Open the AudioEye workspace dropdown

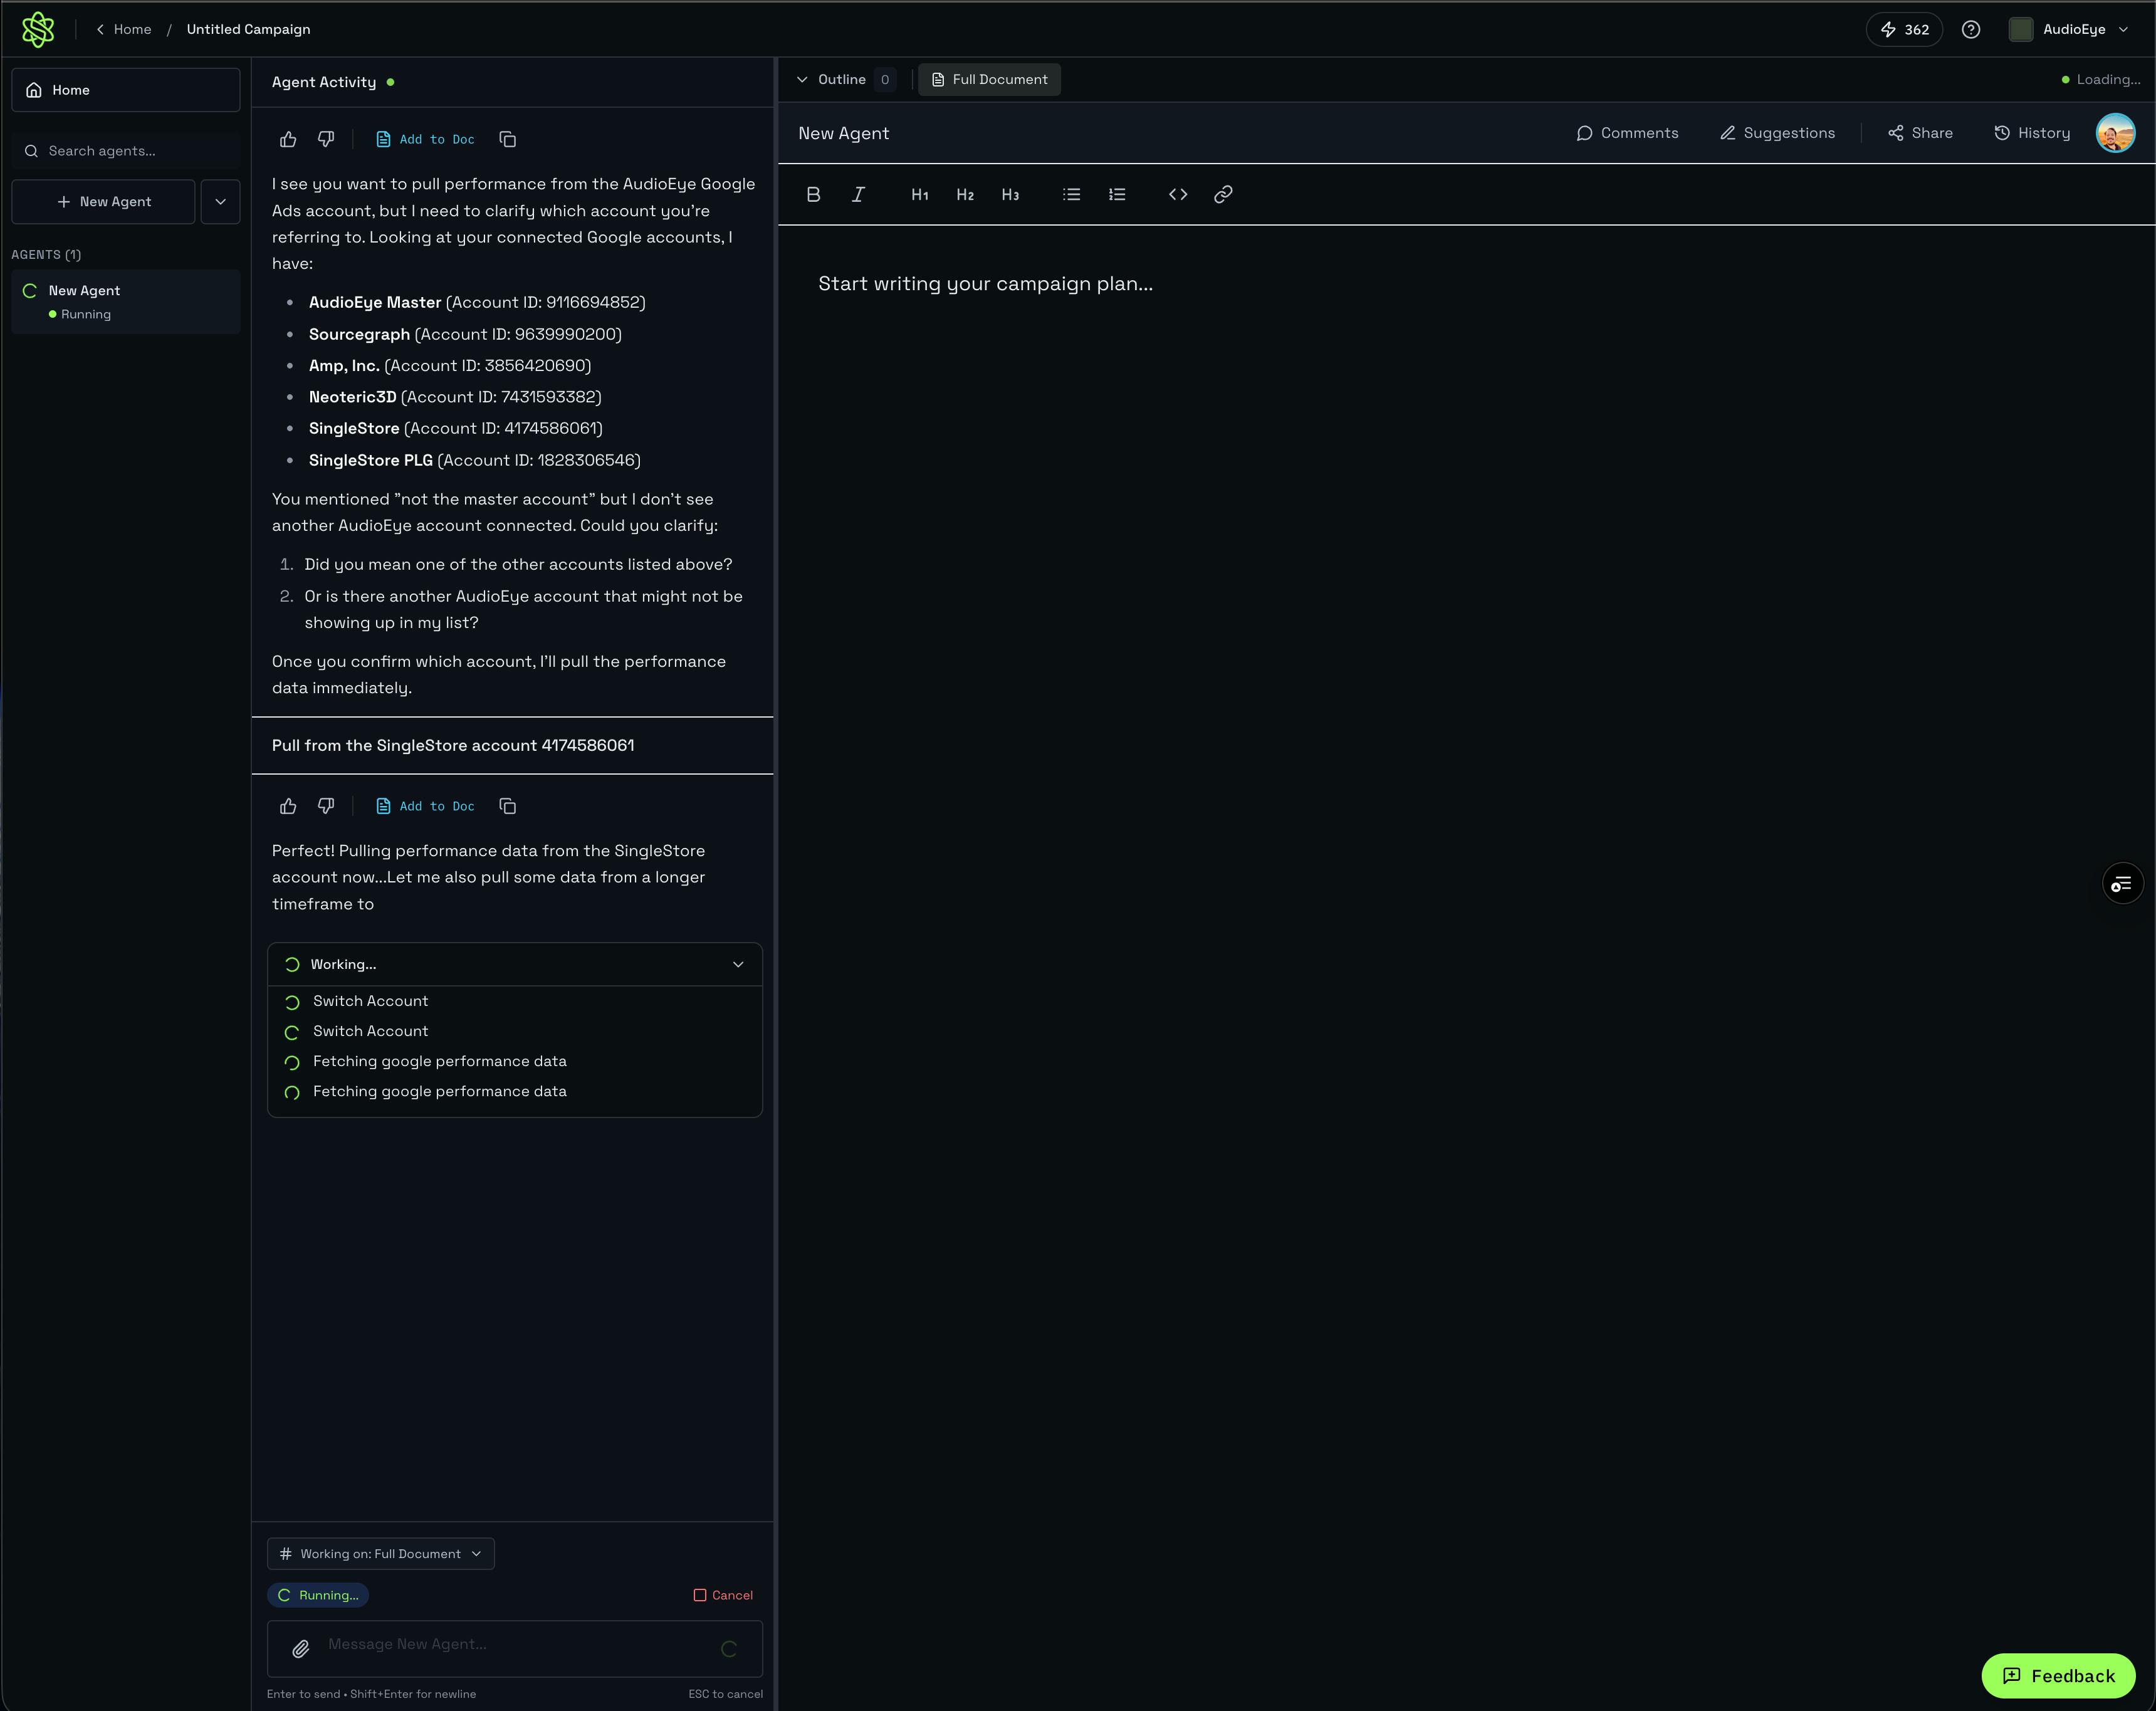tap(2070, 29)
